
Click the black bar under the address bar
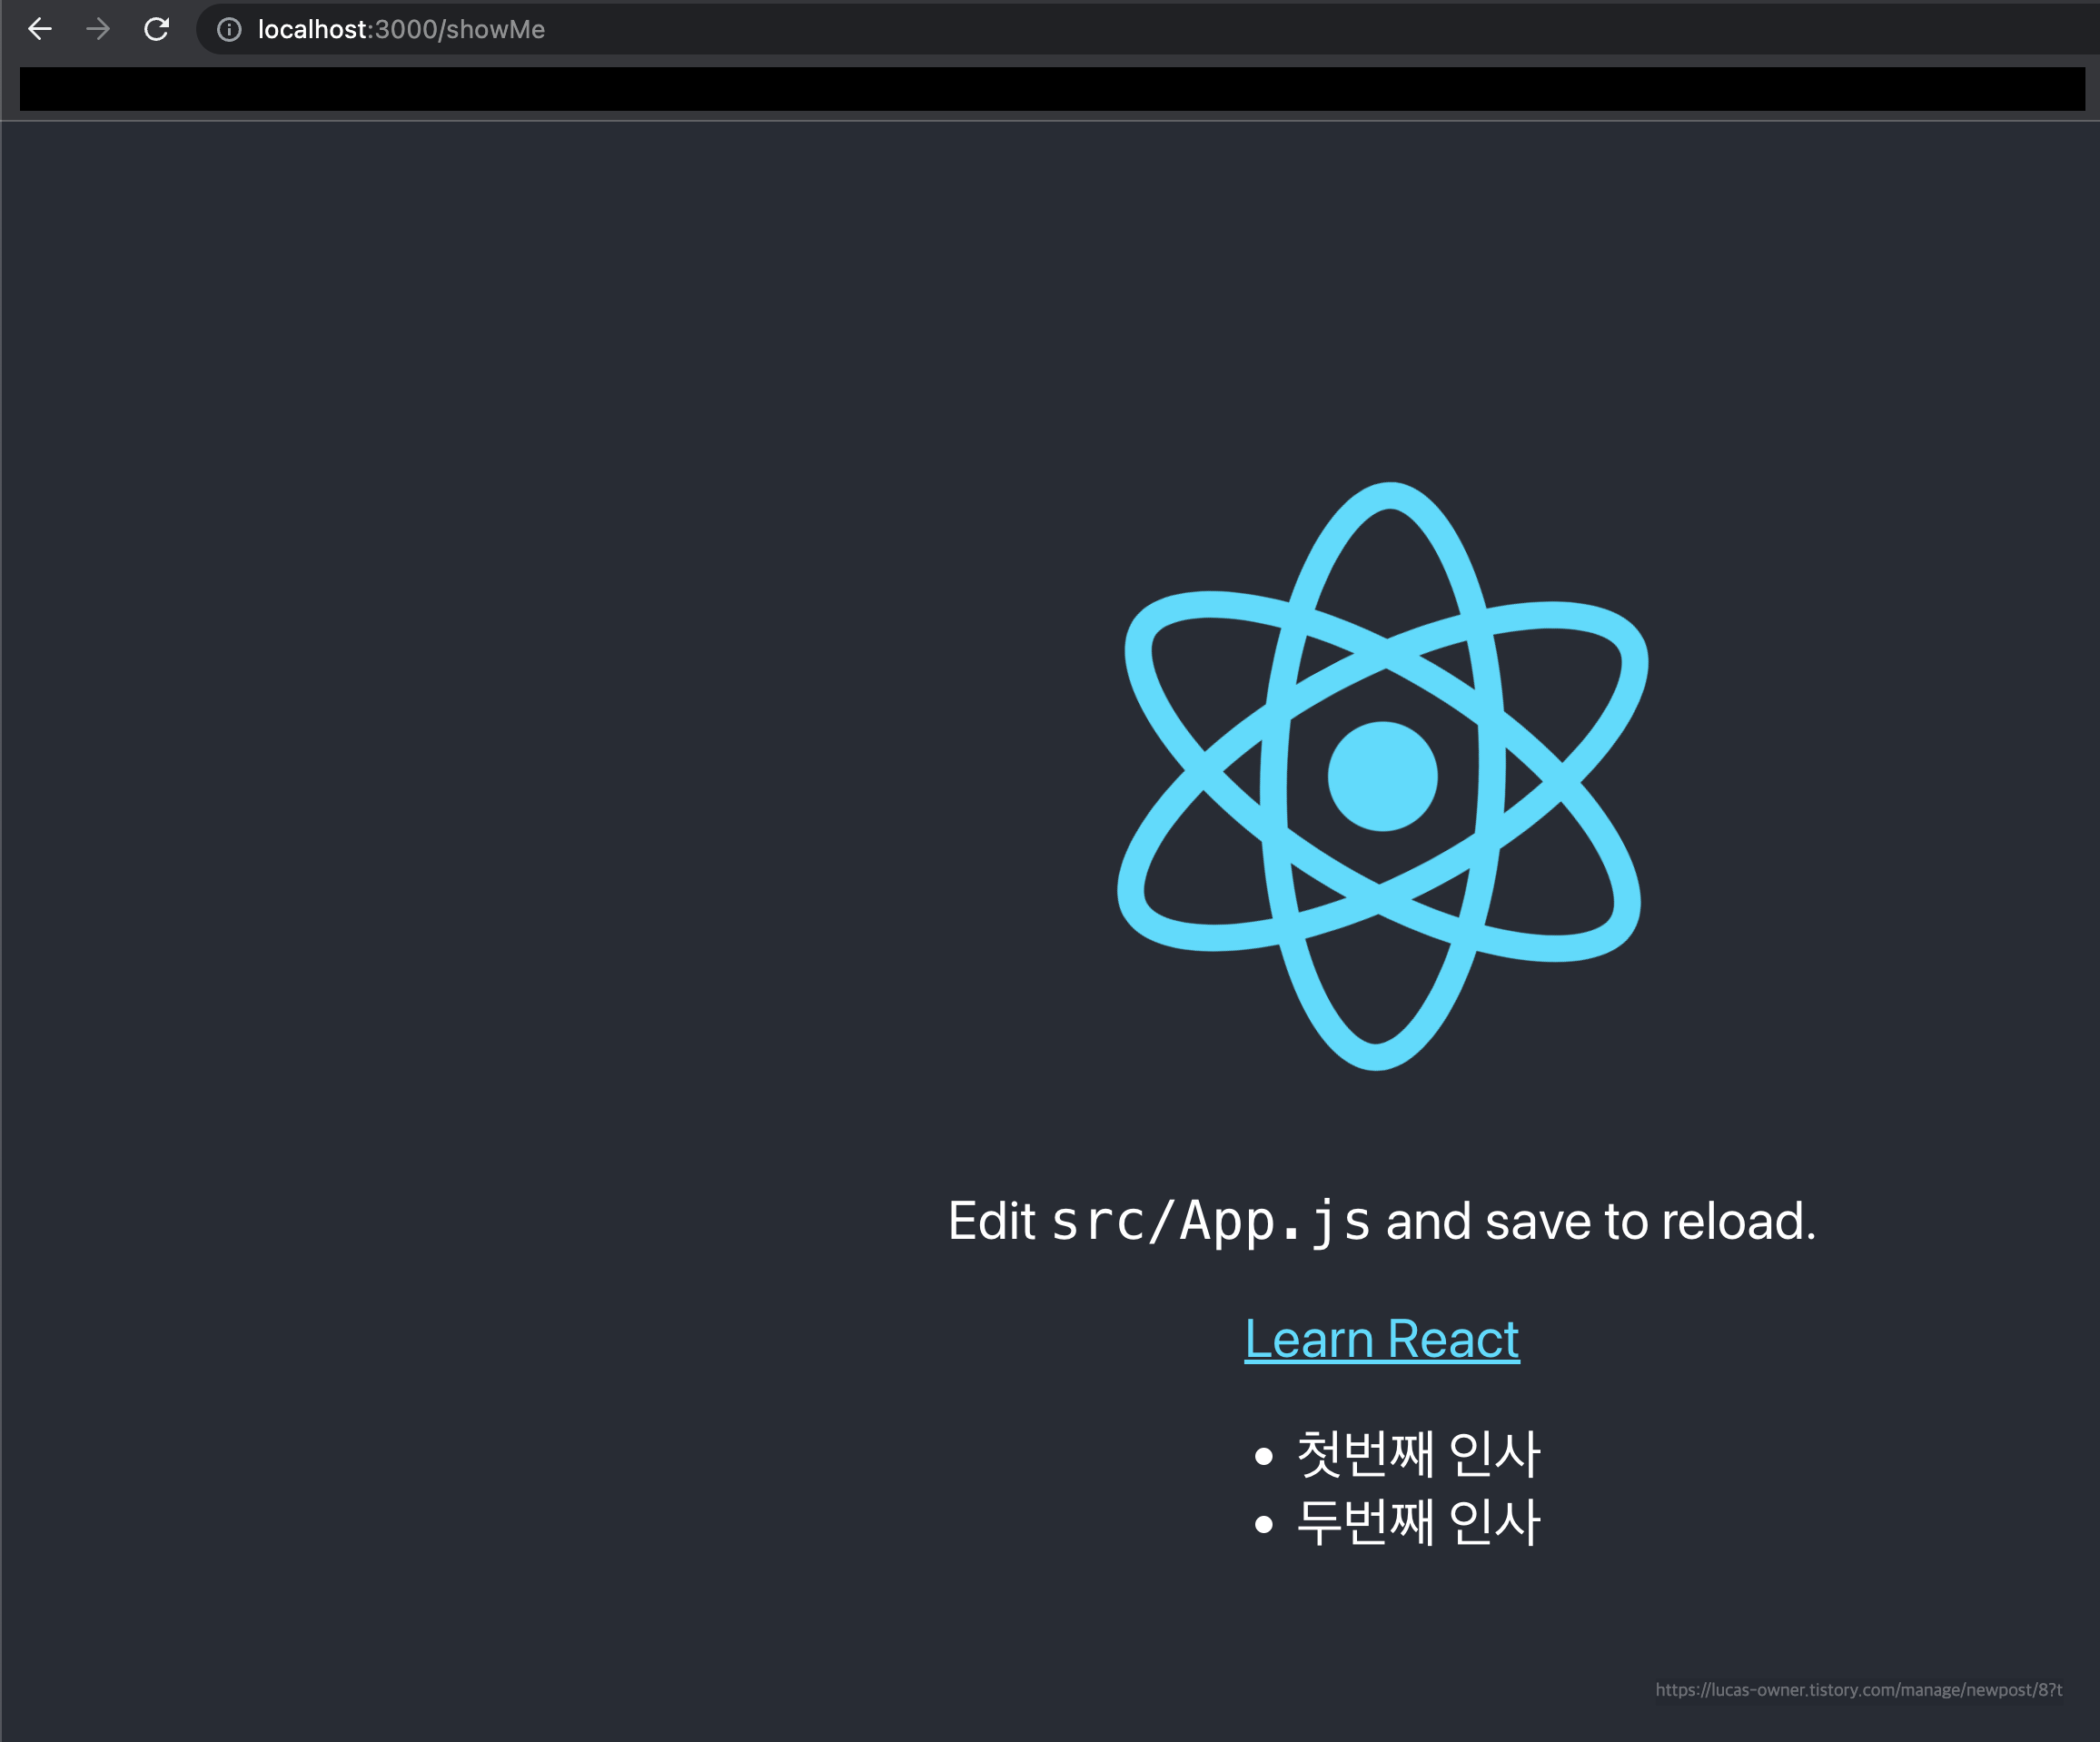coord(1050,89)
